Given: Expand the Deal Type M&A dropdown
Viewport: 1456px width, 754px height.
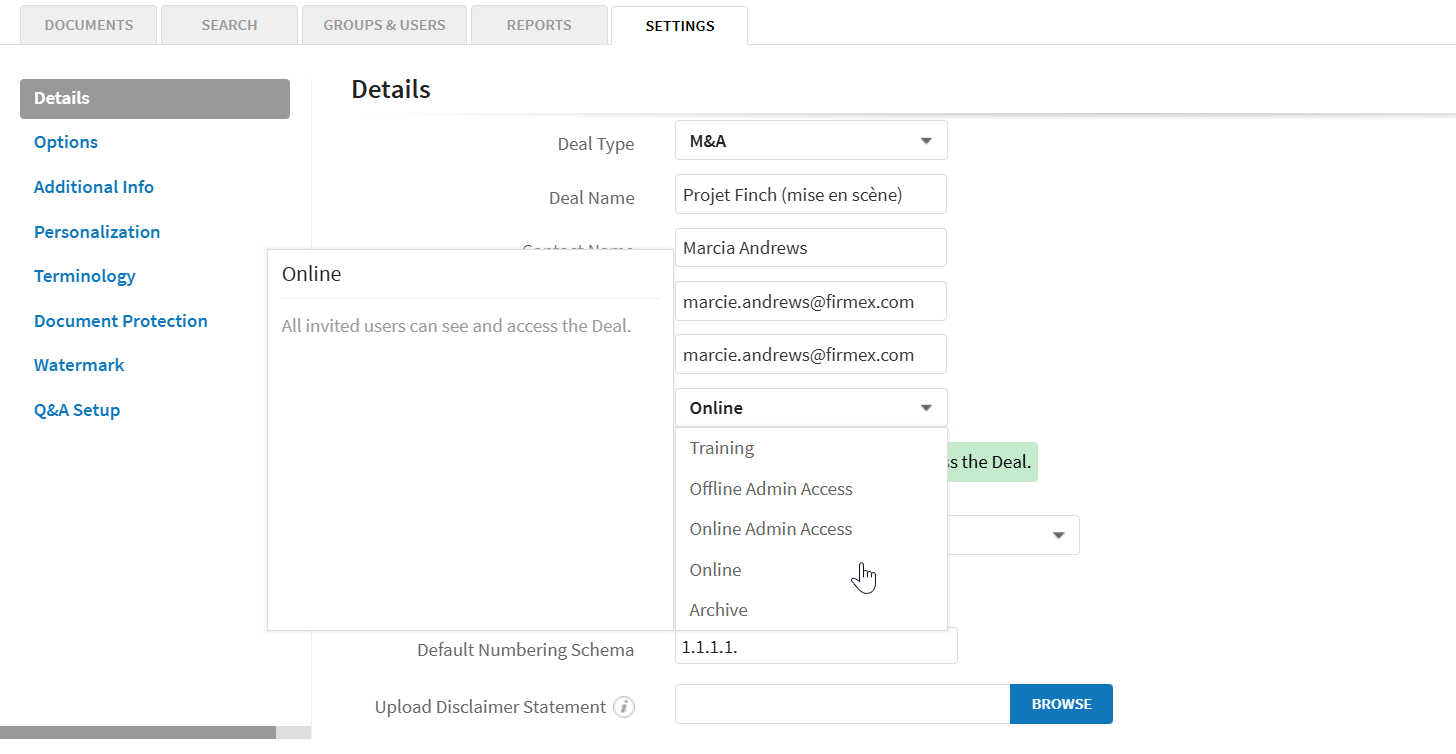Looking at the screenshot, I should point(811,141).
